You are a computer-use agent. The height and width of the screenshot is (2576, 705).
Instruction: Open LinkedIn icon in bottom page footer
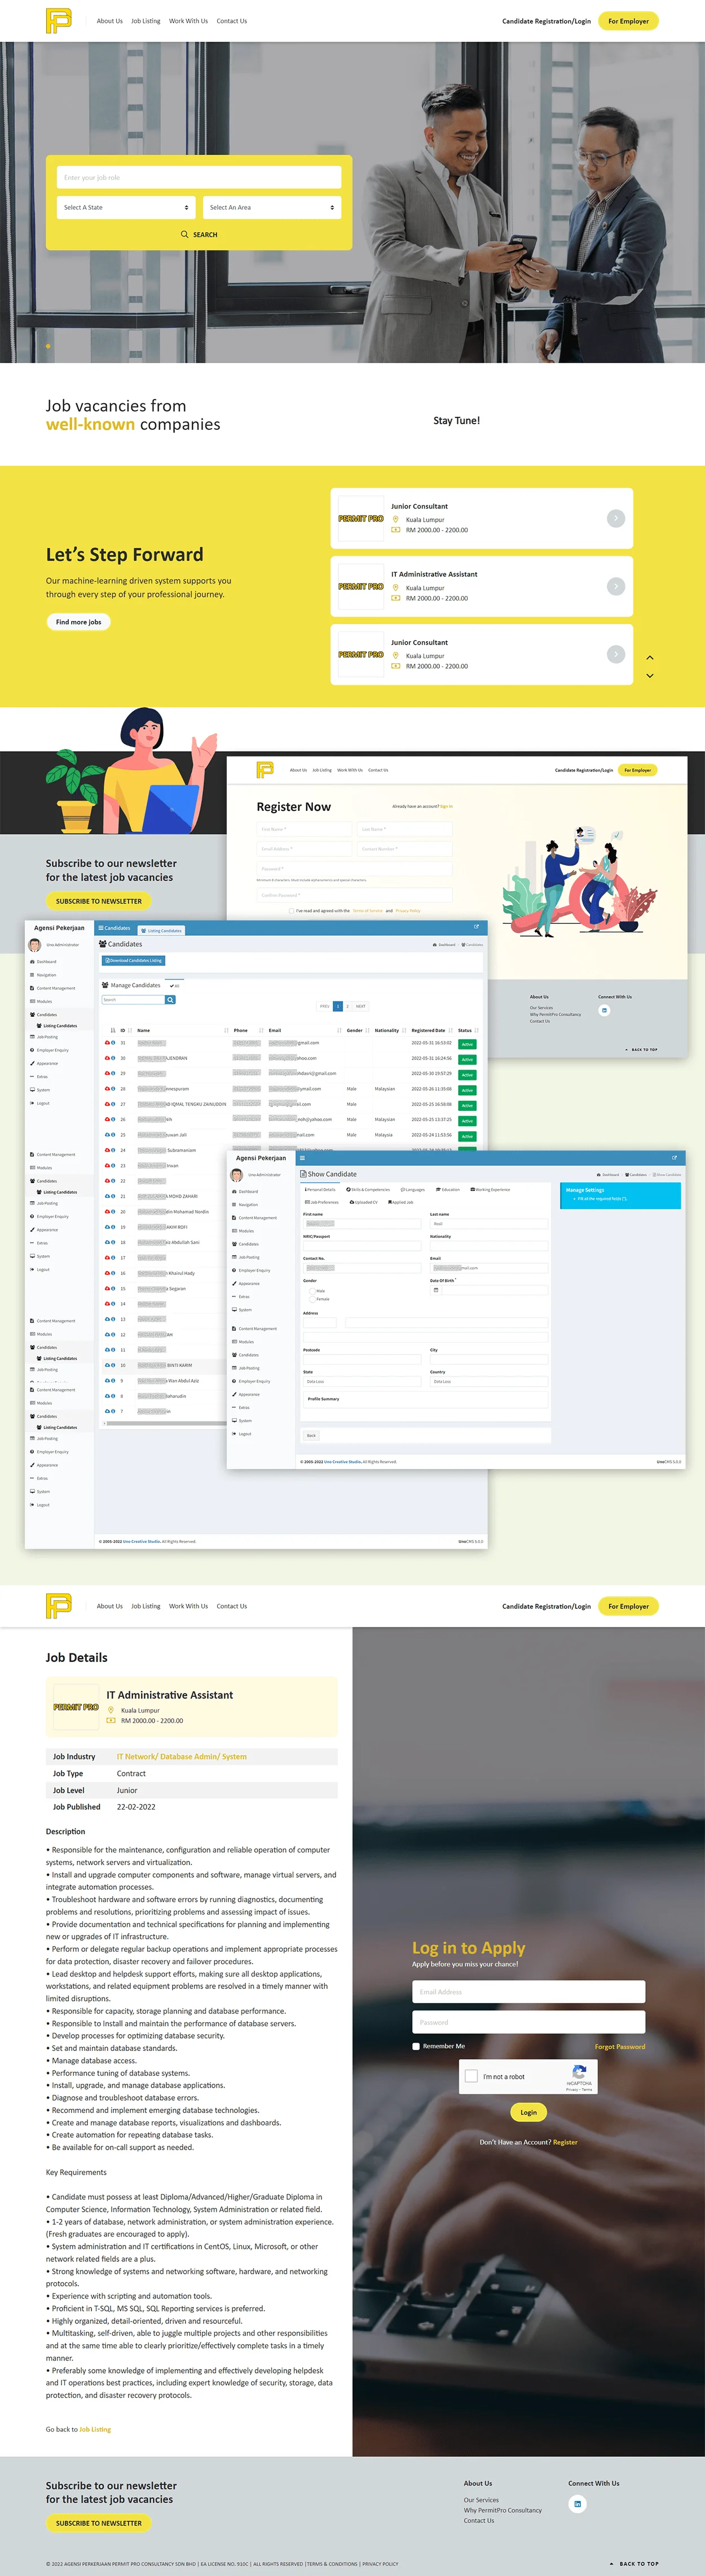click(x=577, y=2503)
